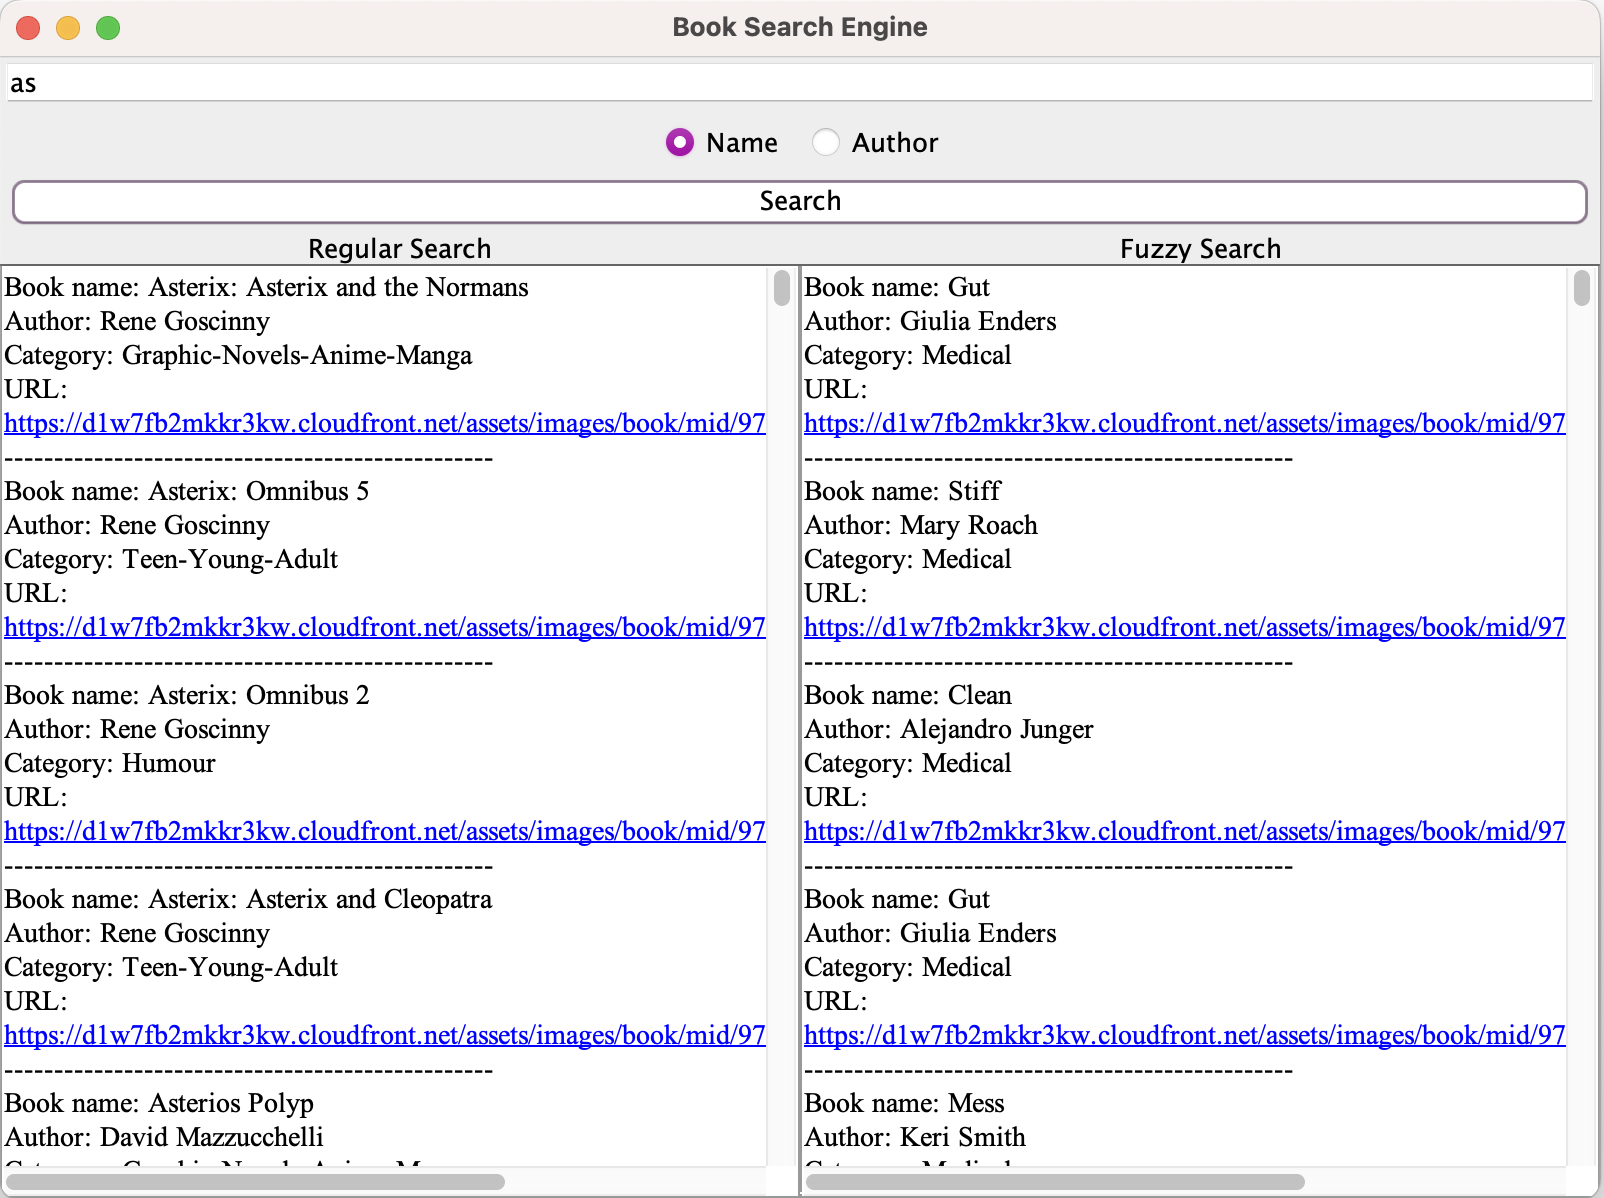Click Fuzzy Search horizontal scrollbar thumb
1604x1198 pixels.
click(x=1056, y=1182)
